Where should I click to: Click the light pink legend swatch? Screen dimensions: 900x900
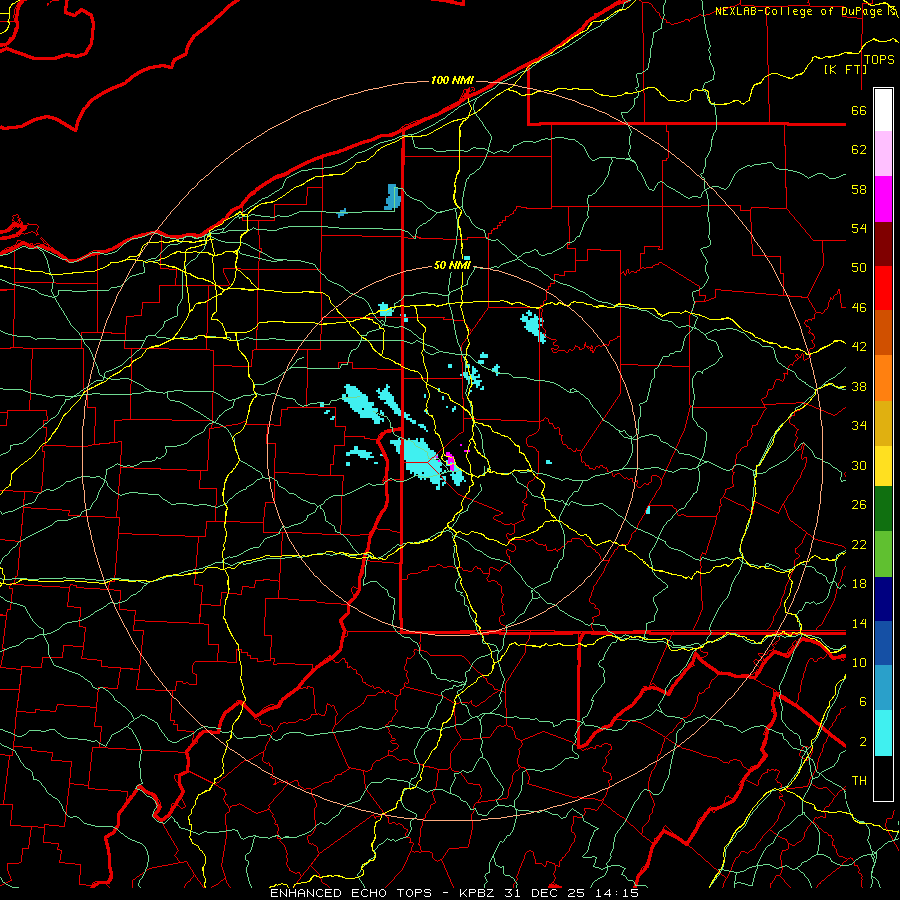883,153
